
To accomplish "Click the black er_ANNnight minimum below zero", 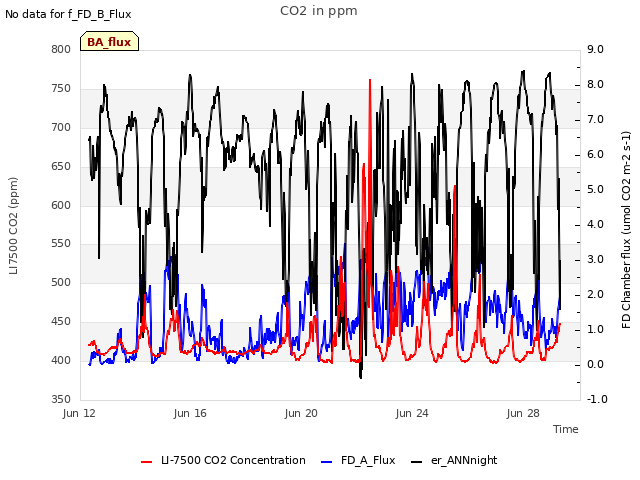I will coord(360,377).
